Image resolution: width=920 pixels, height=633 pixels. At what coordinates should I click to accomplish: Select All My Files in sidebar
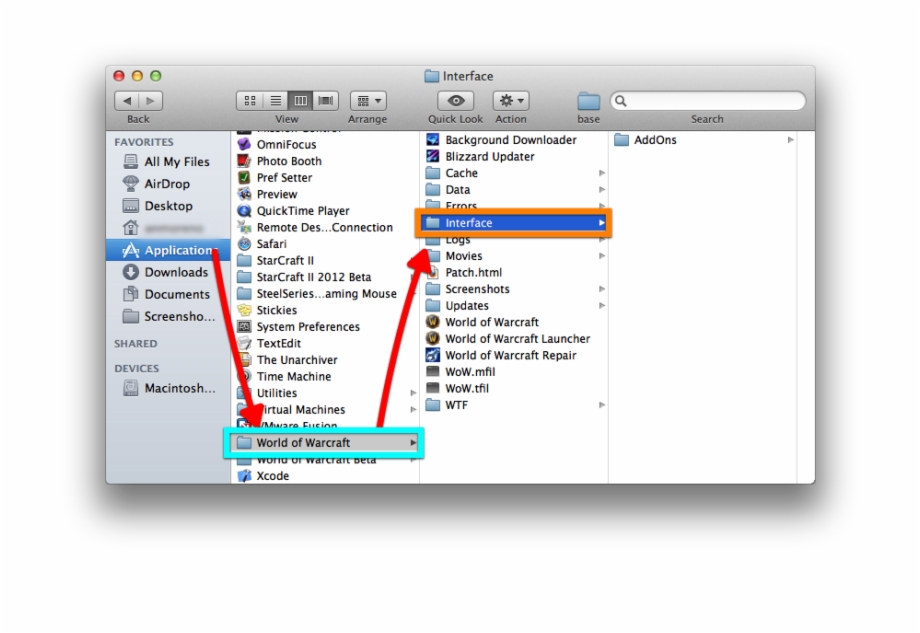click(x=167, y=162)
